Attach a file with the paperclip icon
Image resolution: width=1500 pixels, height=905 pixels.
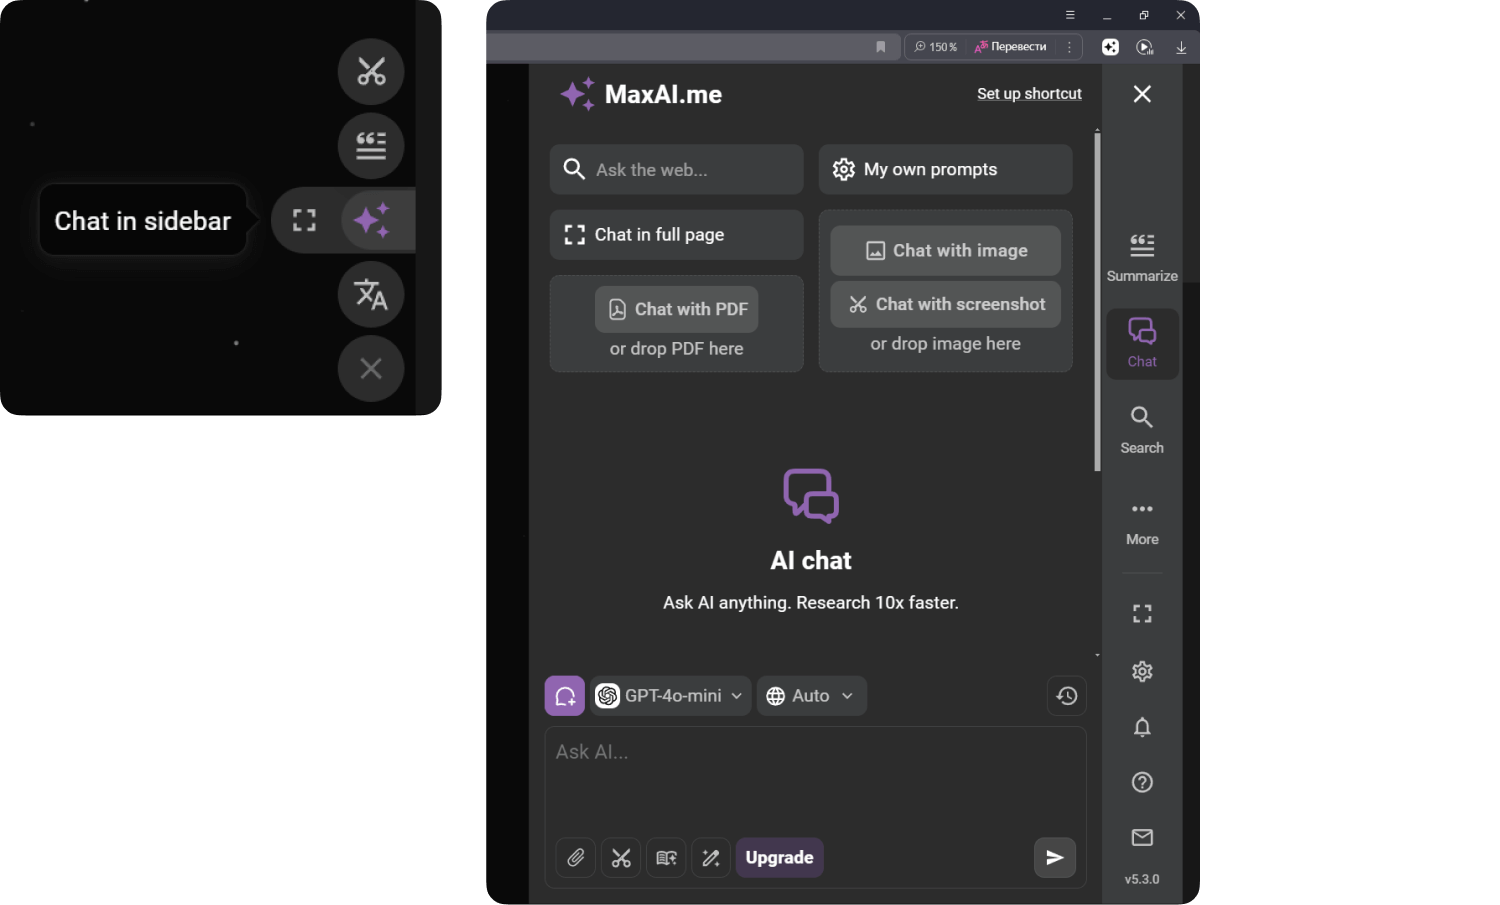tap(576, 858)
